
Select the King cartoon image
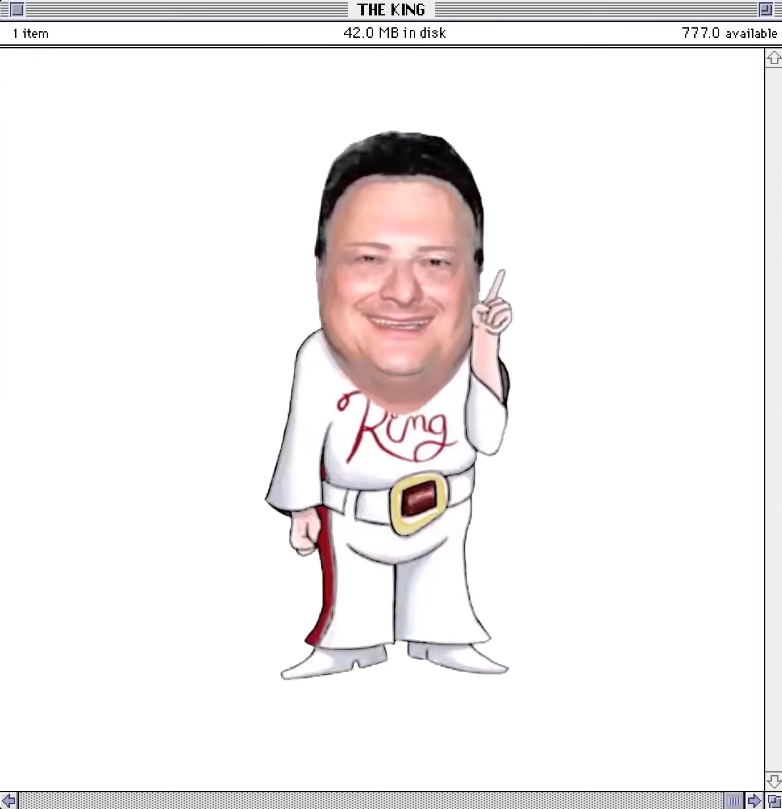click(x=390, y=406)
